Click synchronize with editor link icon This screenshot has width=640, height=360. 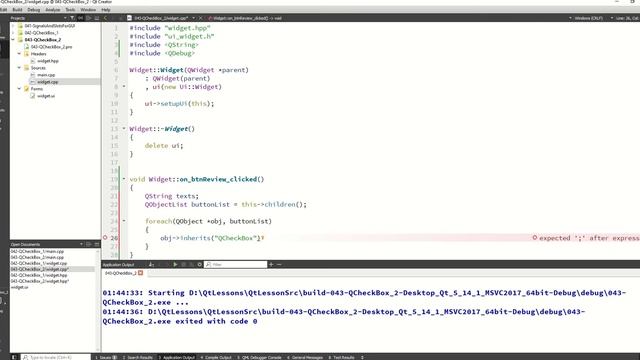click(80, 18)
